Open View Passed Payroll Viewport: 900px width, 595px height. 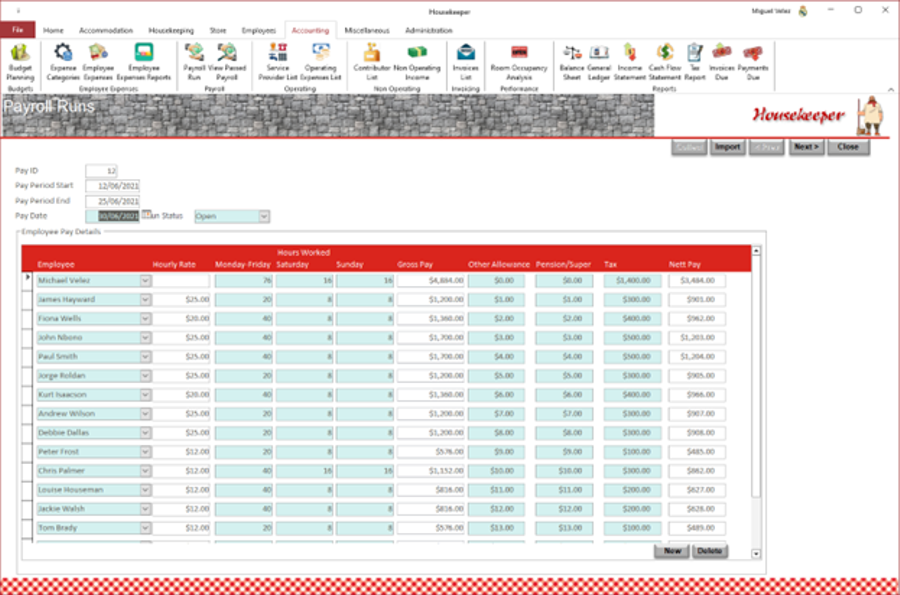click(x=227, y=61)
